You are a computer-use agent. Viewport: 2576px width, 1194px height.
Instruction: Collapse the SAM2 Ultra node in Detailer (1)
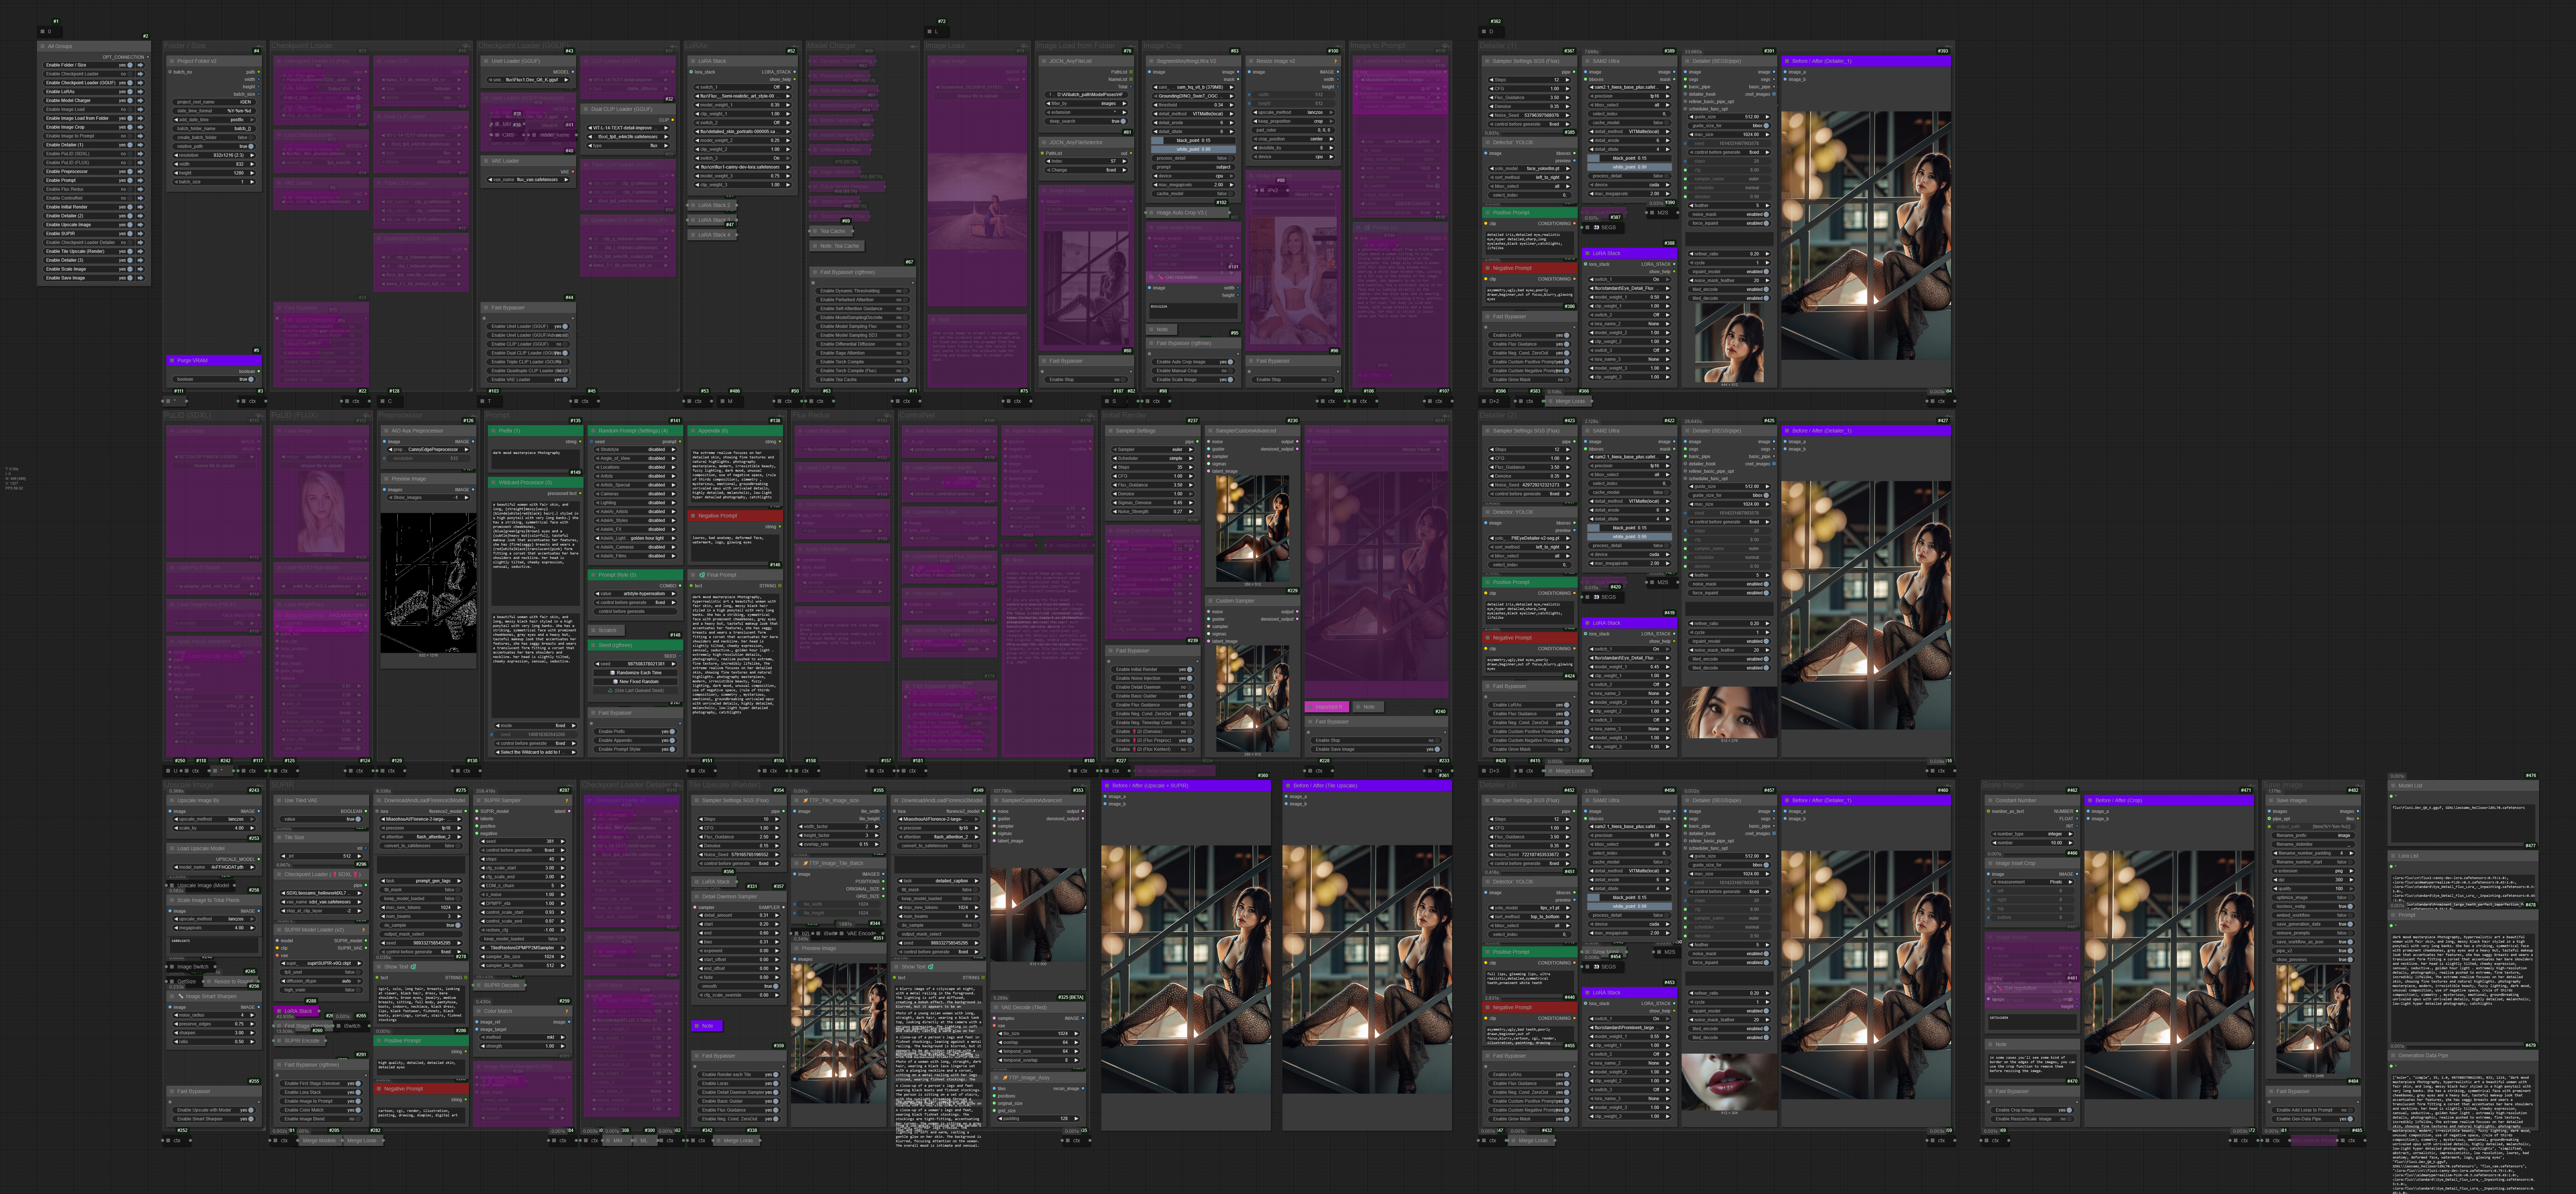1588,61
